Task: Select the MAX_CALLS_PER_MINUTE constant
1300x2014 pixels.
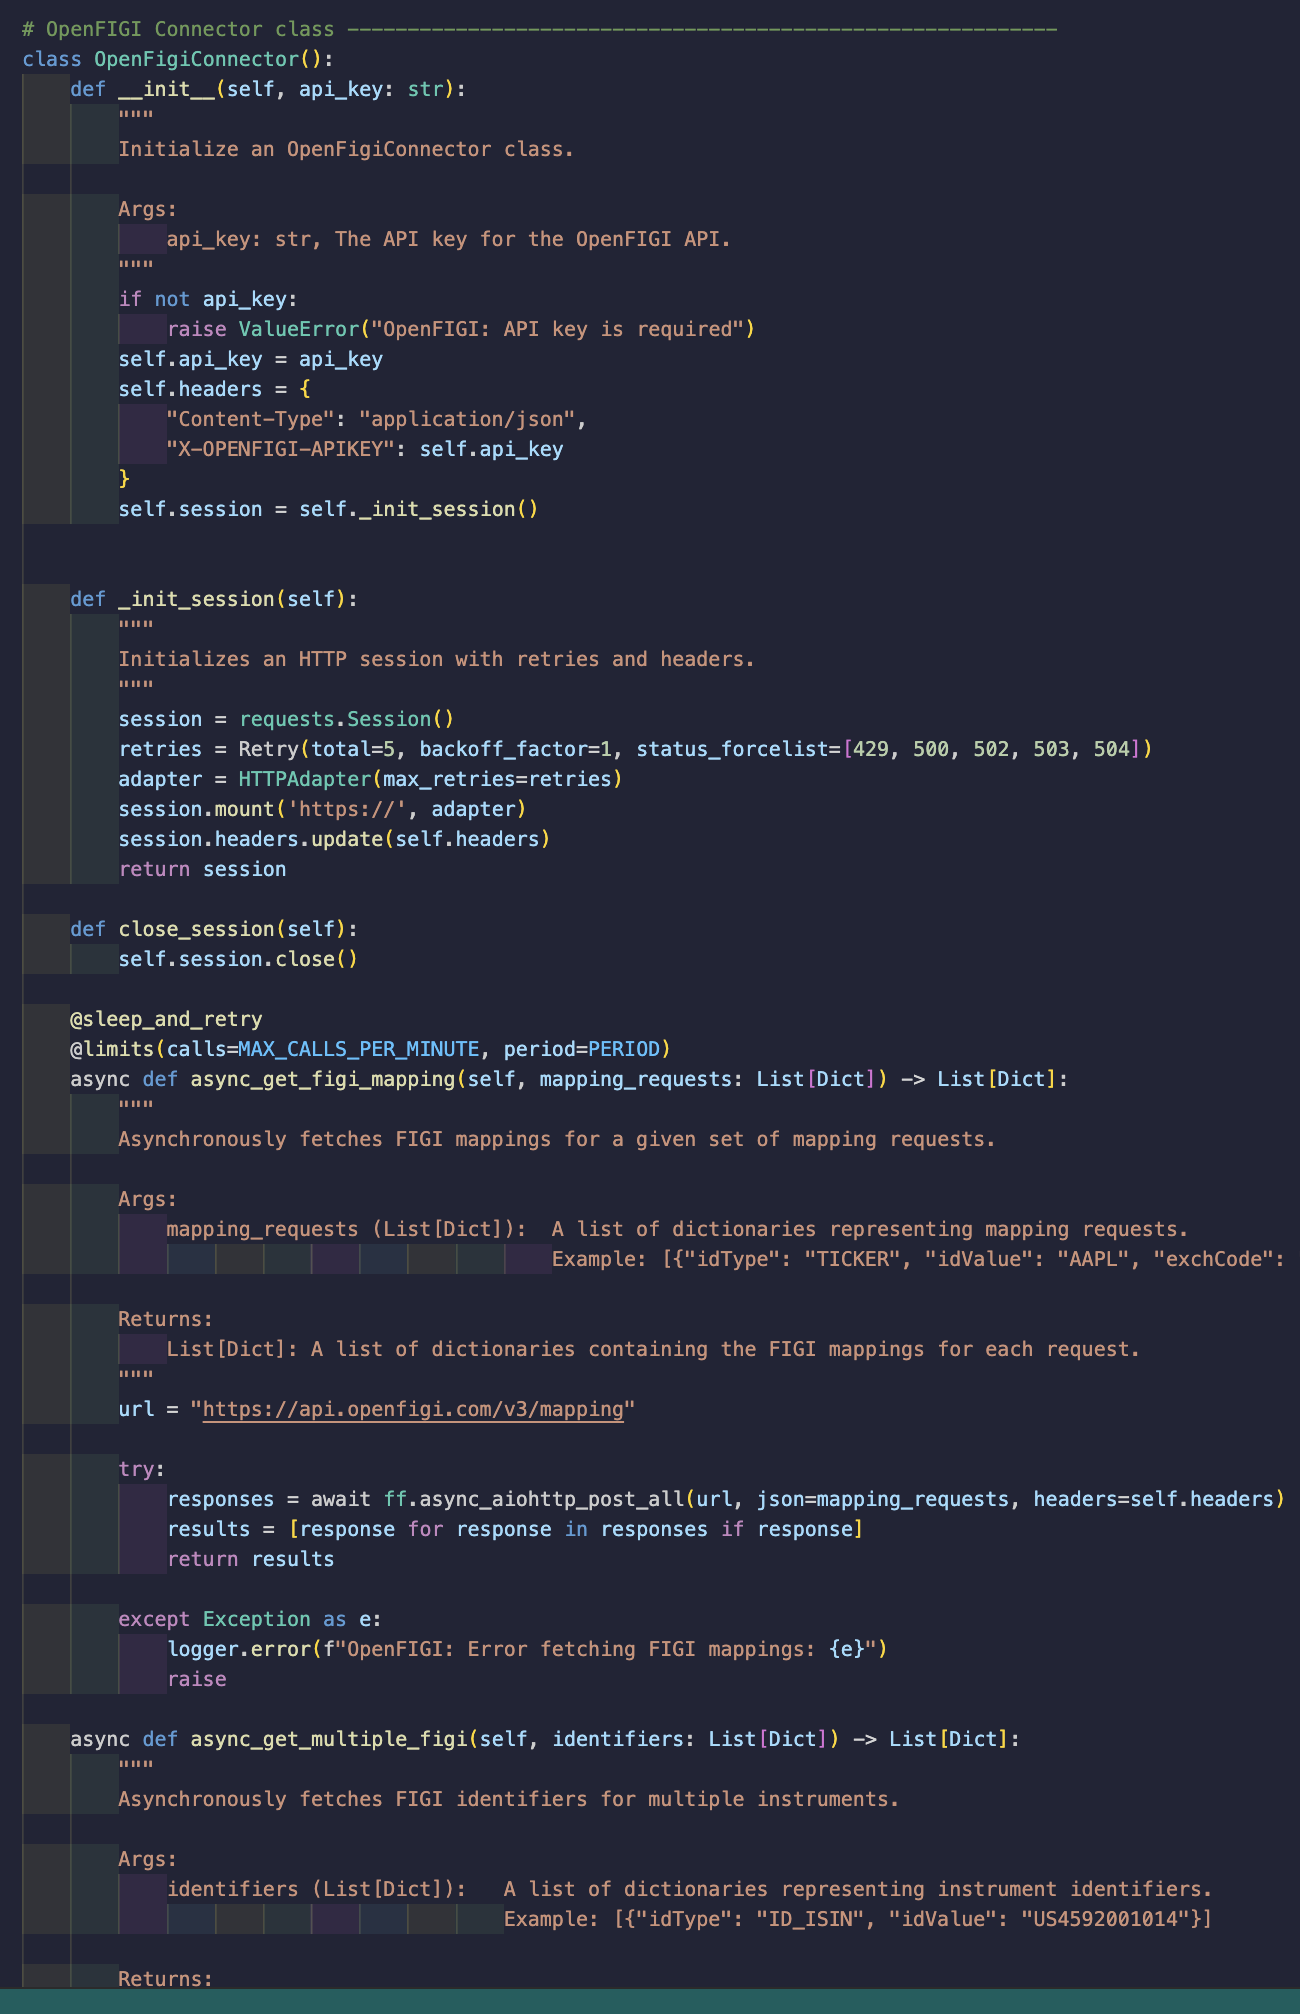Action: pos(358,1049)
